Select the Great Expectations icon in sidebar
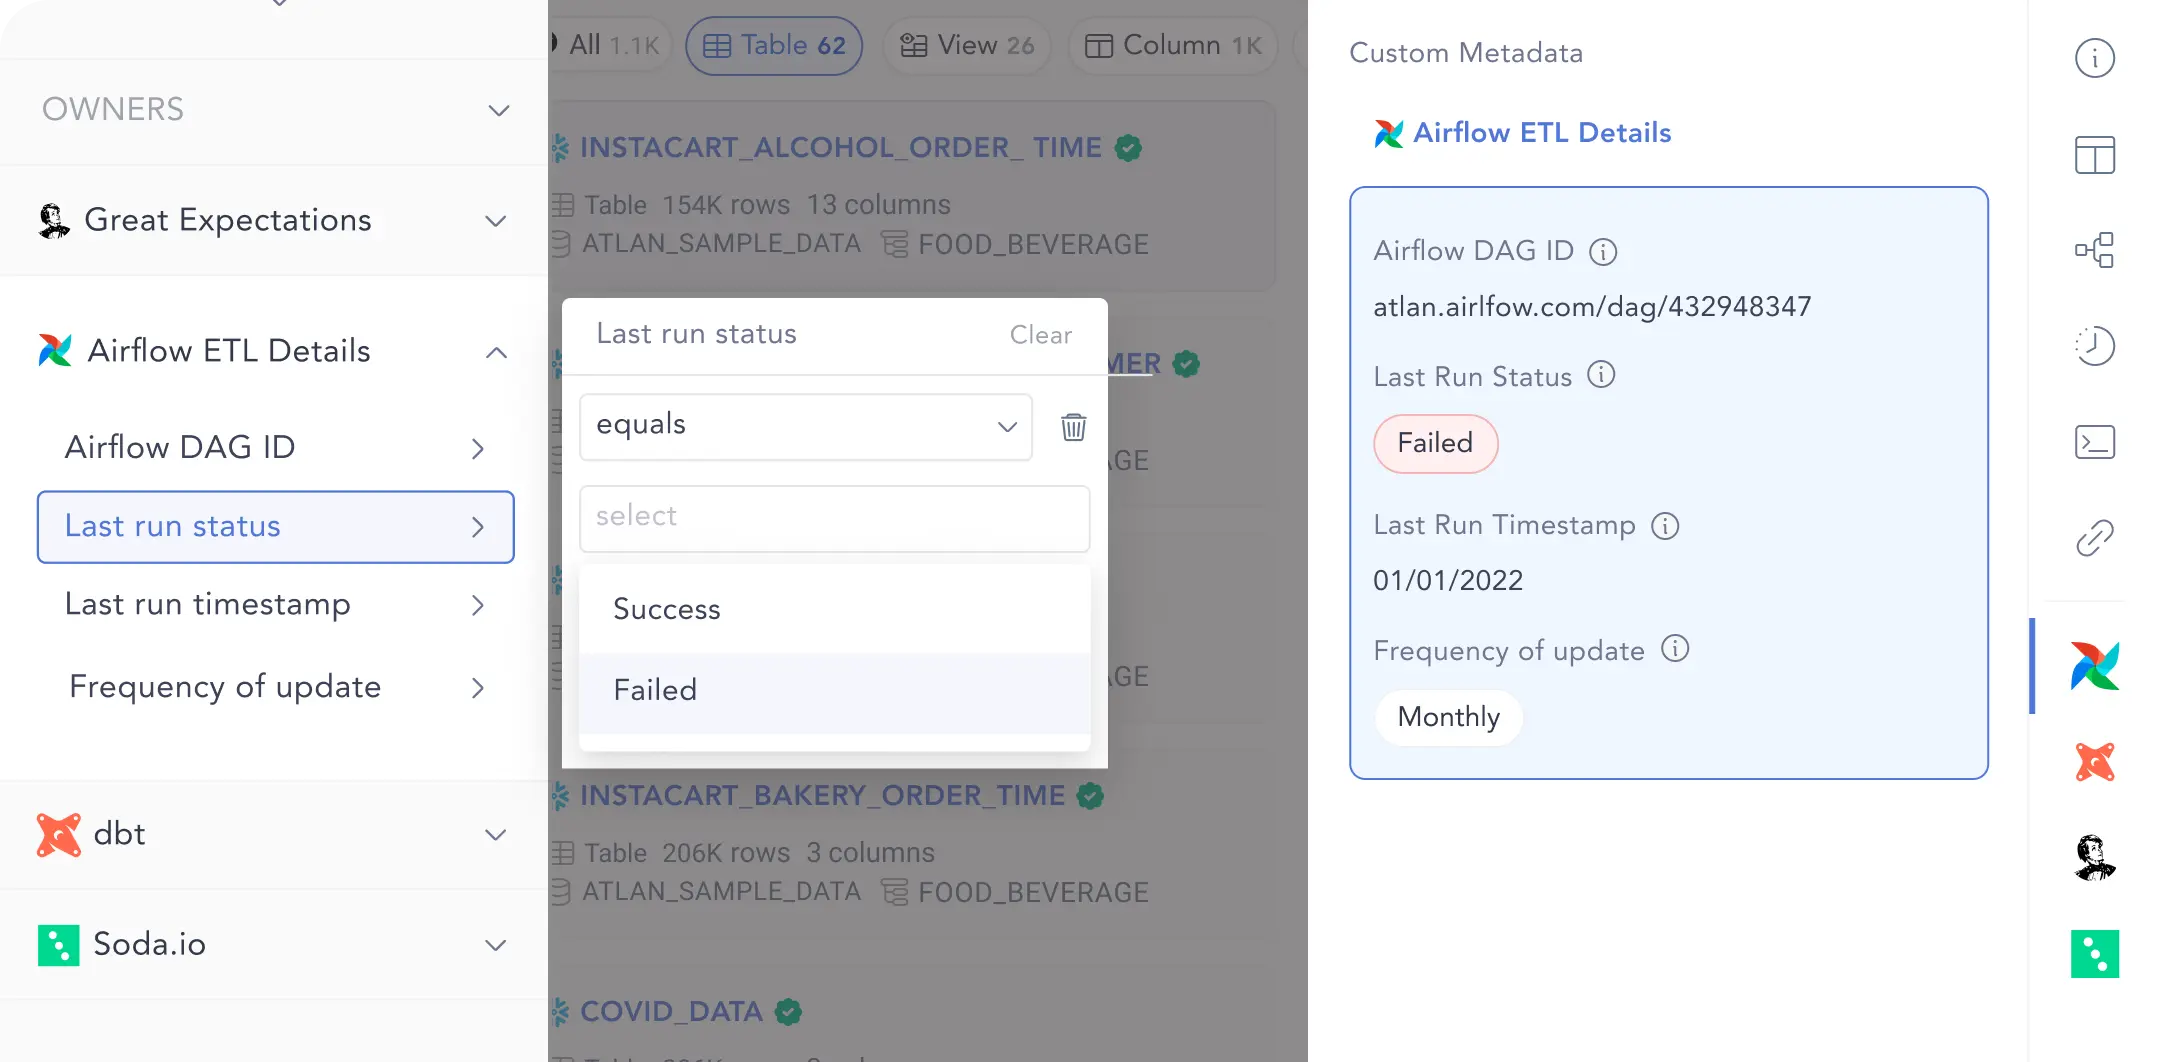 (x=2094, y=858)
